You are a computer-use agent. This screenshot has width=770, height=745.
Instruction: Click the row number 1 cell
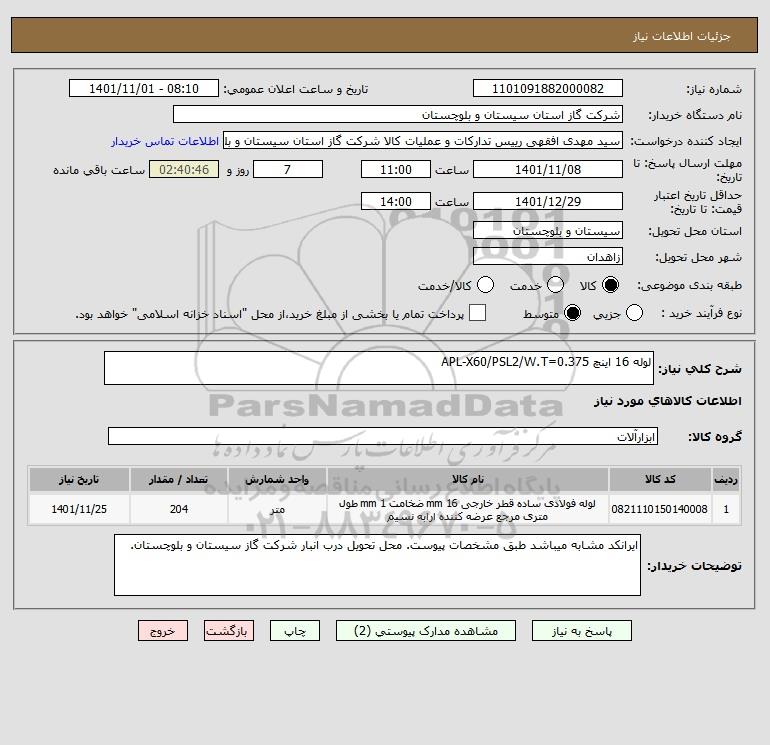pos(726,509)
